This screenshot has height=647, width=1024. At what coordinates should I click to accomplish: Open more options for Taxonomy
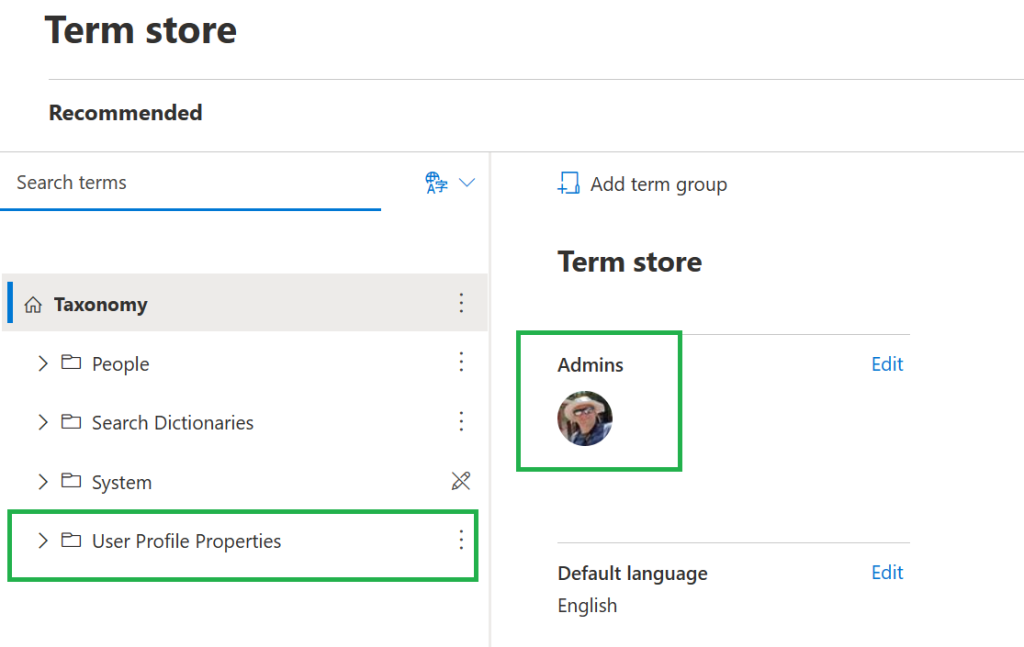tap(461, 303)
